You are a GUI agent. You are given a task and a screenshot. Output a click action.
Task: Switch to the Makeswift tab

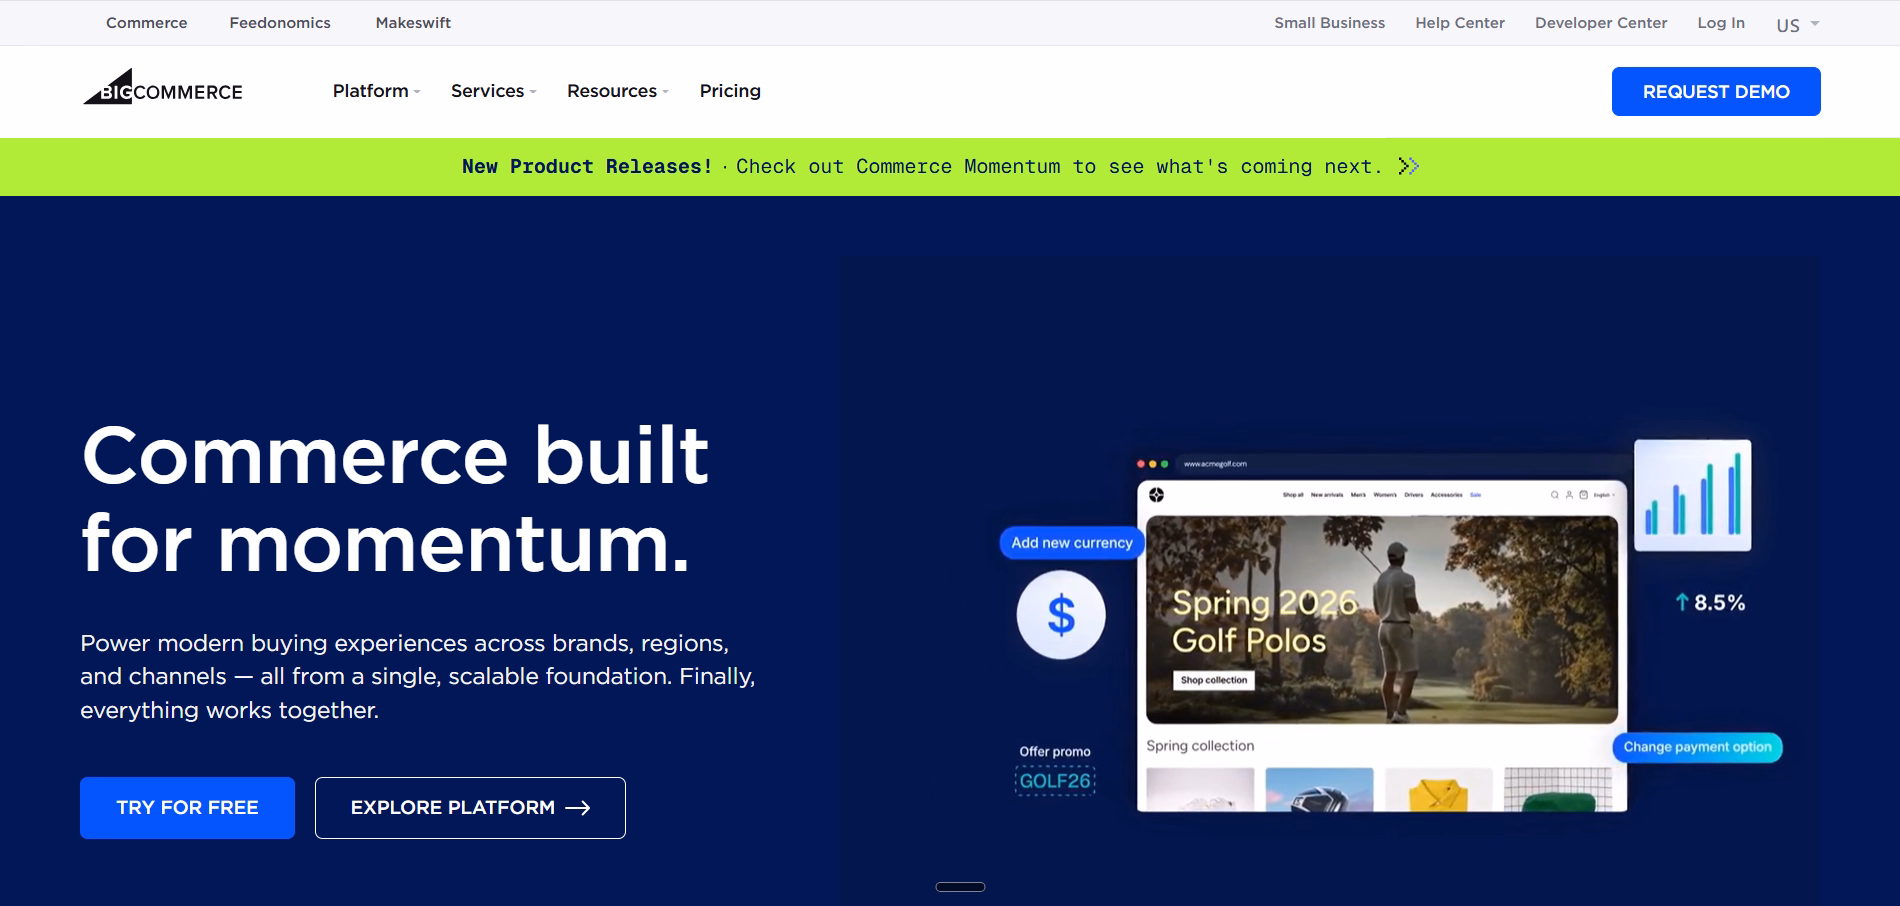pos(413,23)
